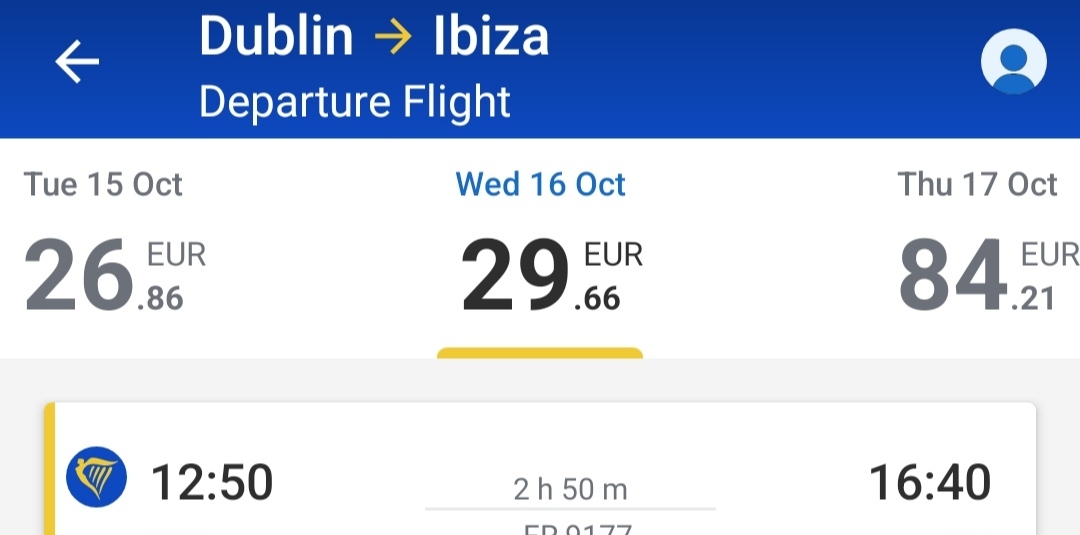Tap the Ryanair harp logo

[96, 476]
